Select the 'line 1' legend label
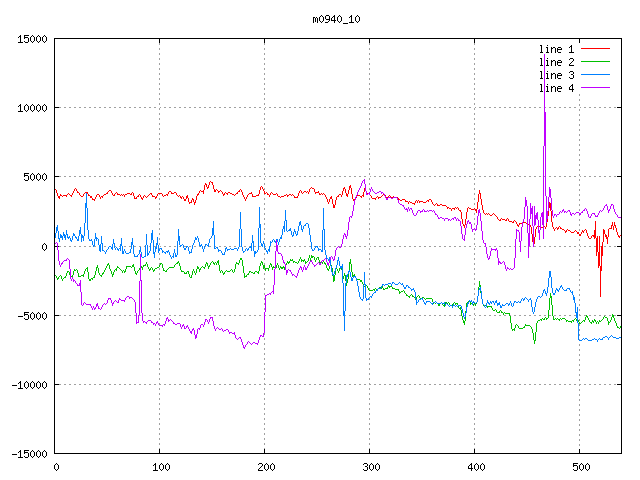The height and width of the screenshot is (480, 640). pos(556,49)
